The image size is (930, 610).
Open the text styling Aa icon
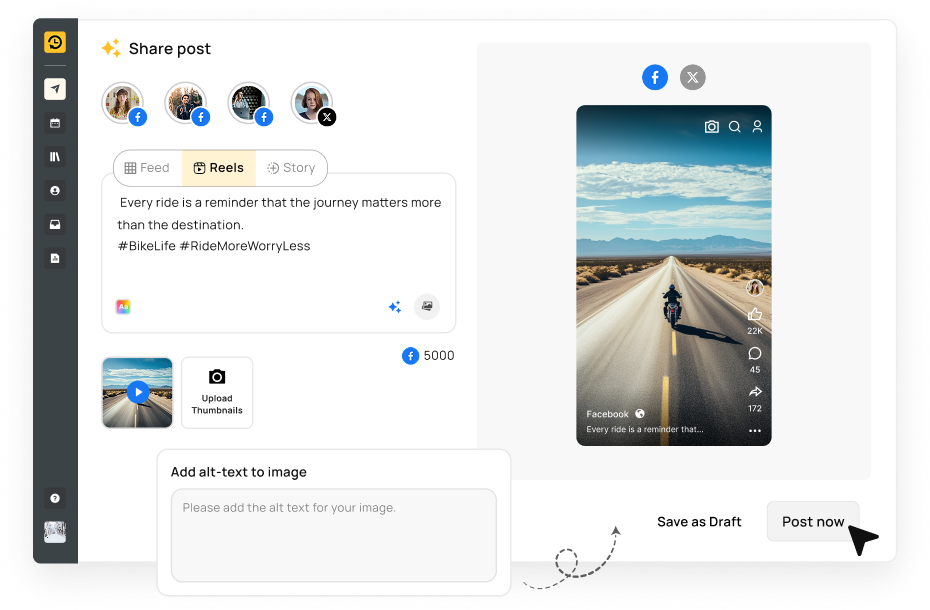coord(122,306)
